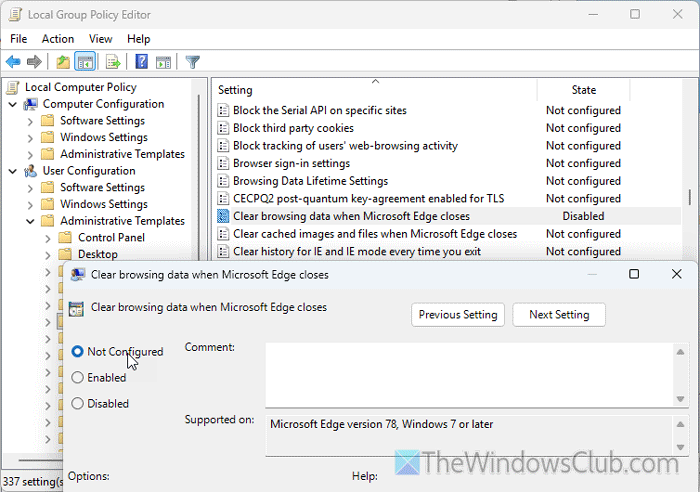The width and height of the screenshot is (700, 492).
Task: Expand Software Settings under Computer Configuration
Action: click(x=30, y=121)
